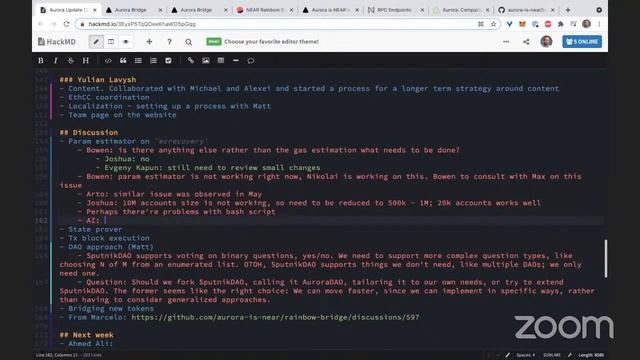Image resolution: width=640 pixels, height=360 pixels.
Task: Click the '- State prover' line
Action: click(91, 229)
